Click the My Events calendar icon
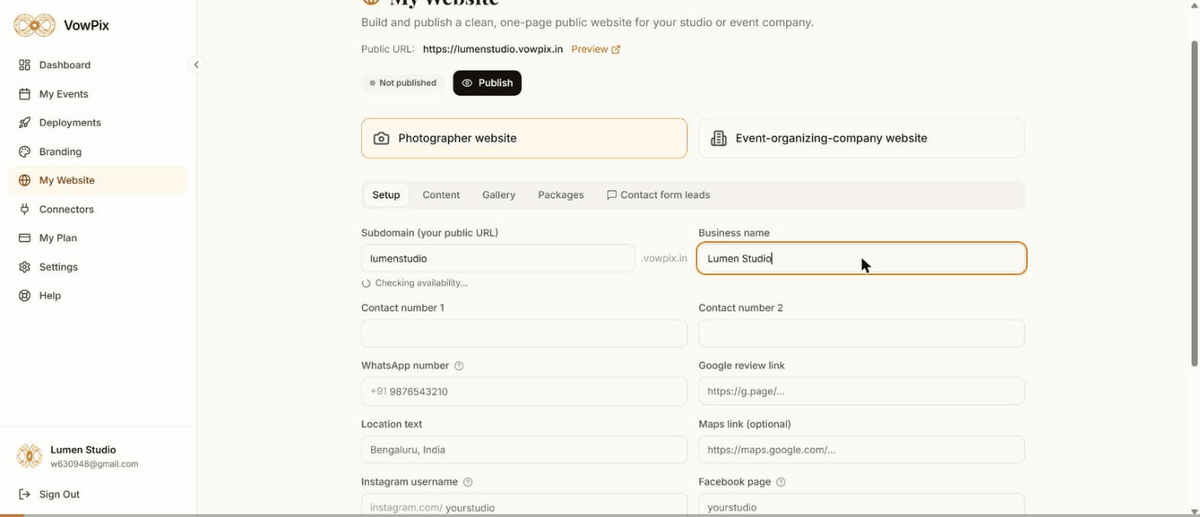The image size is (1200, 517). [x=25, y=94]
